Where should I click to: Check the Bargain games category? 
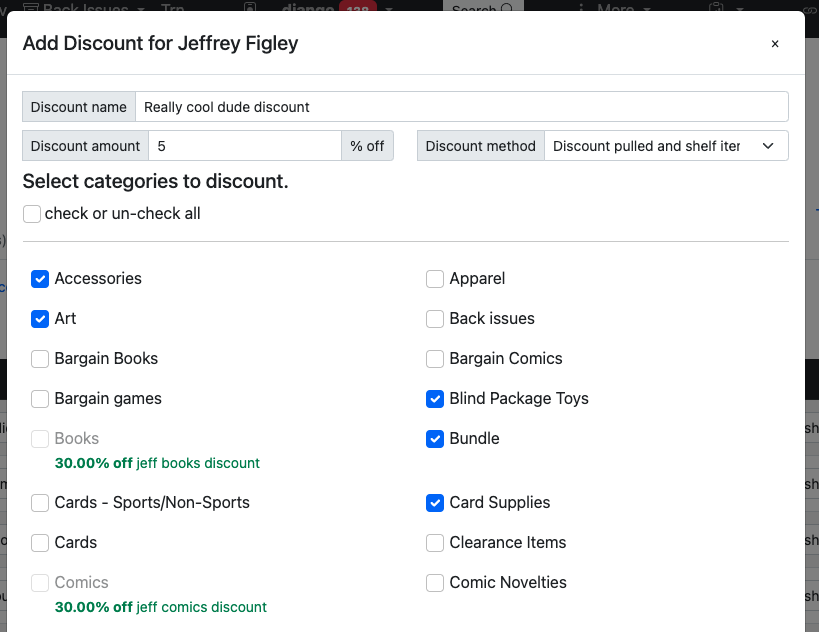coord(40,399)
